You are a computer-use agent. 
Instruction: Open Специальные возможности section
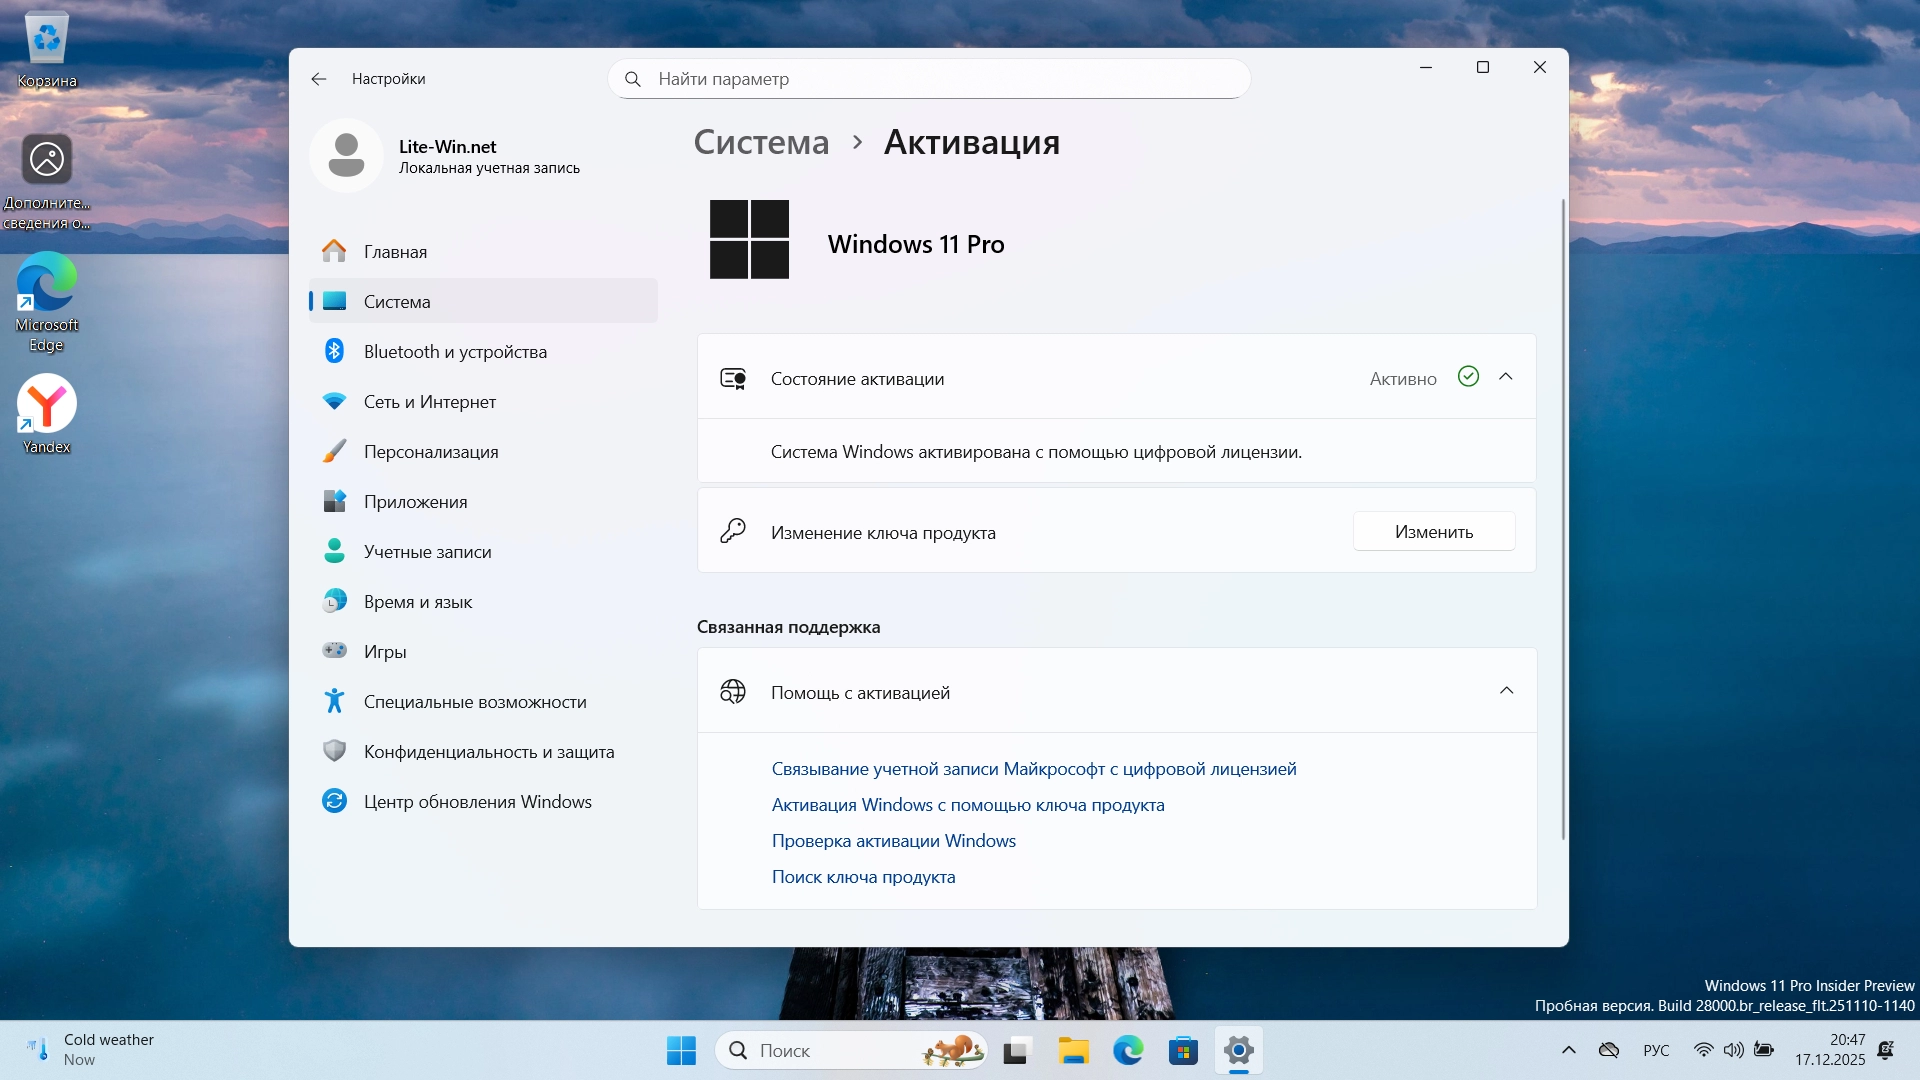[474, 702]
